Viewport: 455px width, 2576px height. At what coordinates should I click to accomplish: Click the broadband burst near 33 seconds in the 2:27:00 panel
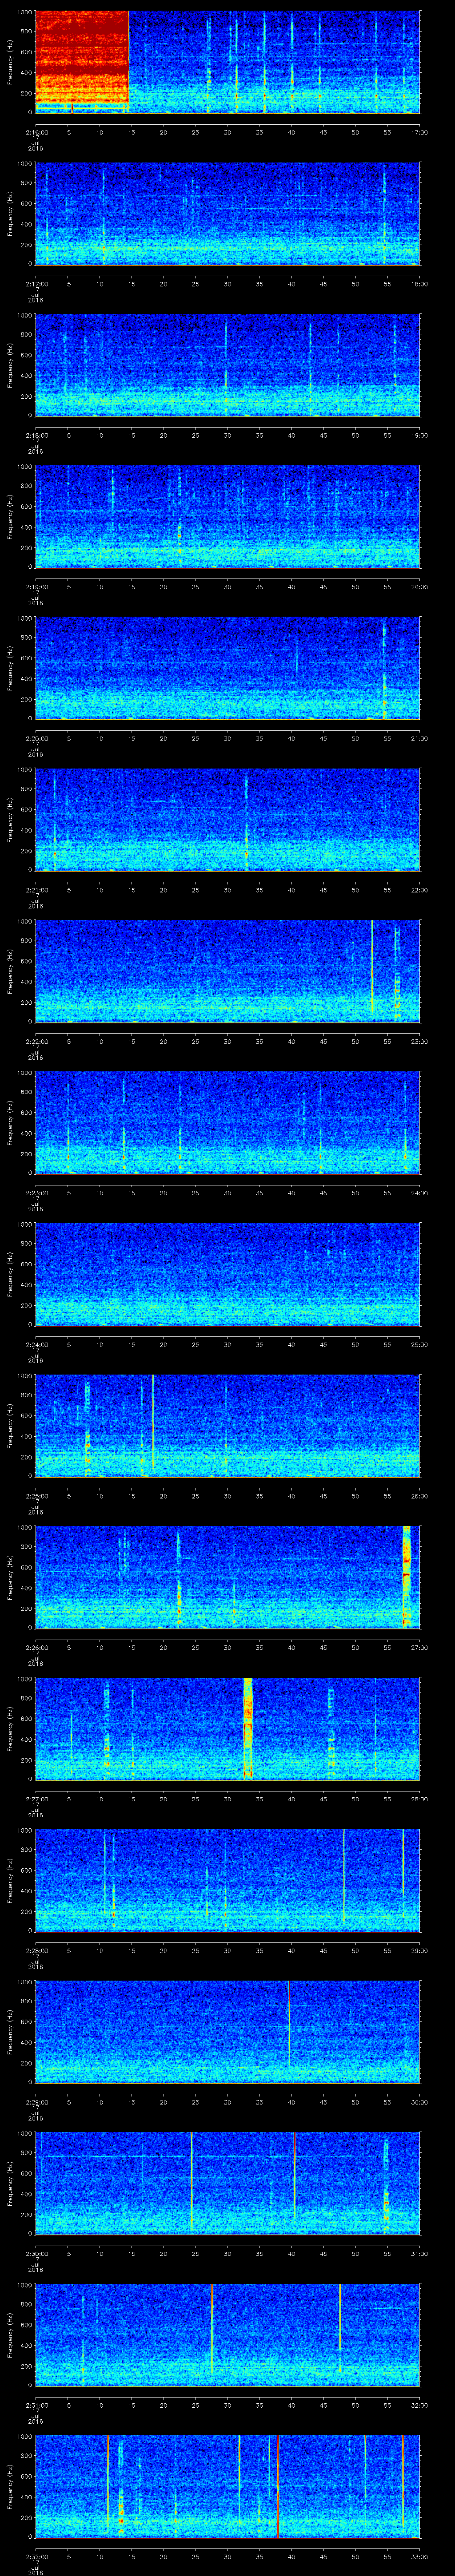[x=248, y=1729]
